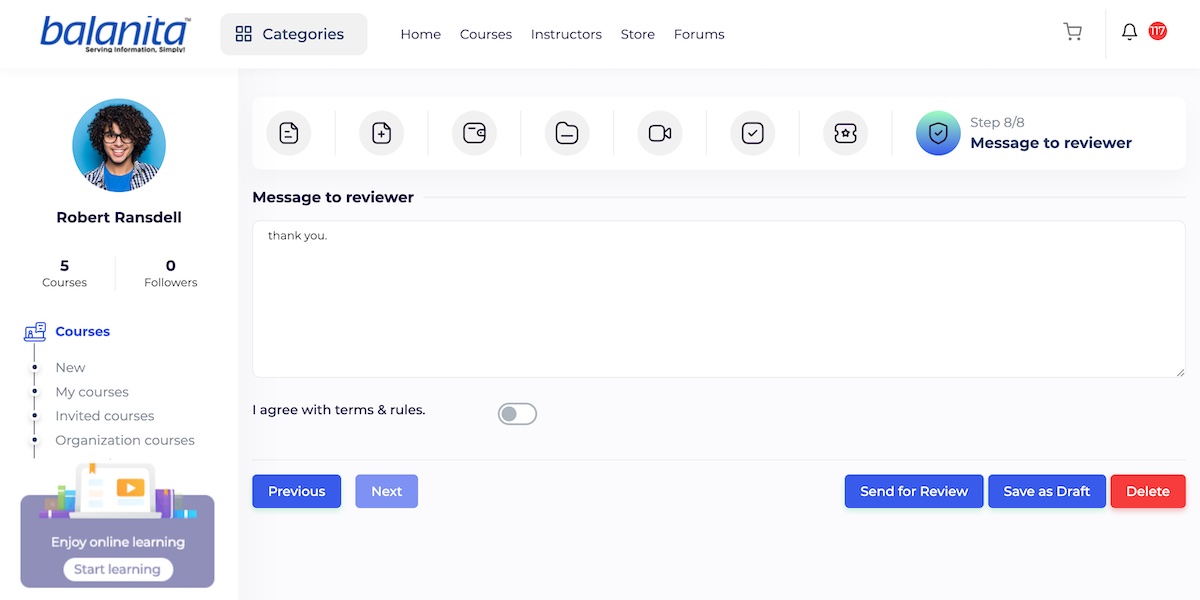The height and width of the screenshot is (600, 1200).
Task: Expand the Courses sidebar section
Action: tap(82, 332)
